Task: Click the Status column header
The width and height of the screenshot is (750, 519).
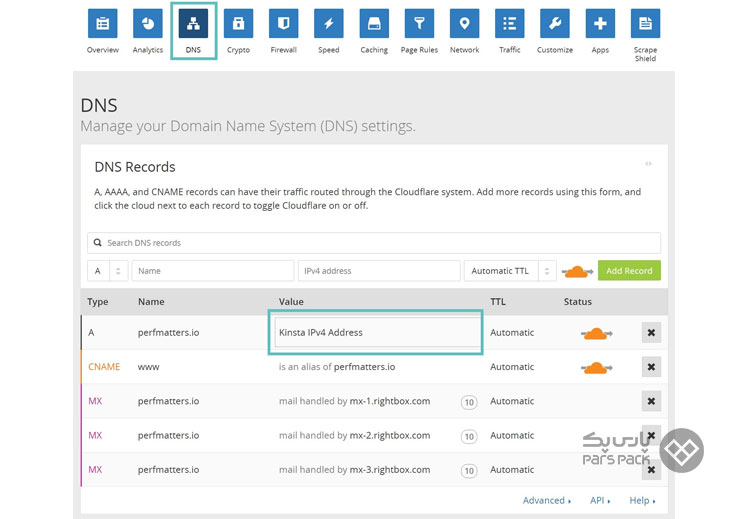Action: click(577, 302)
